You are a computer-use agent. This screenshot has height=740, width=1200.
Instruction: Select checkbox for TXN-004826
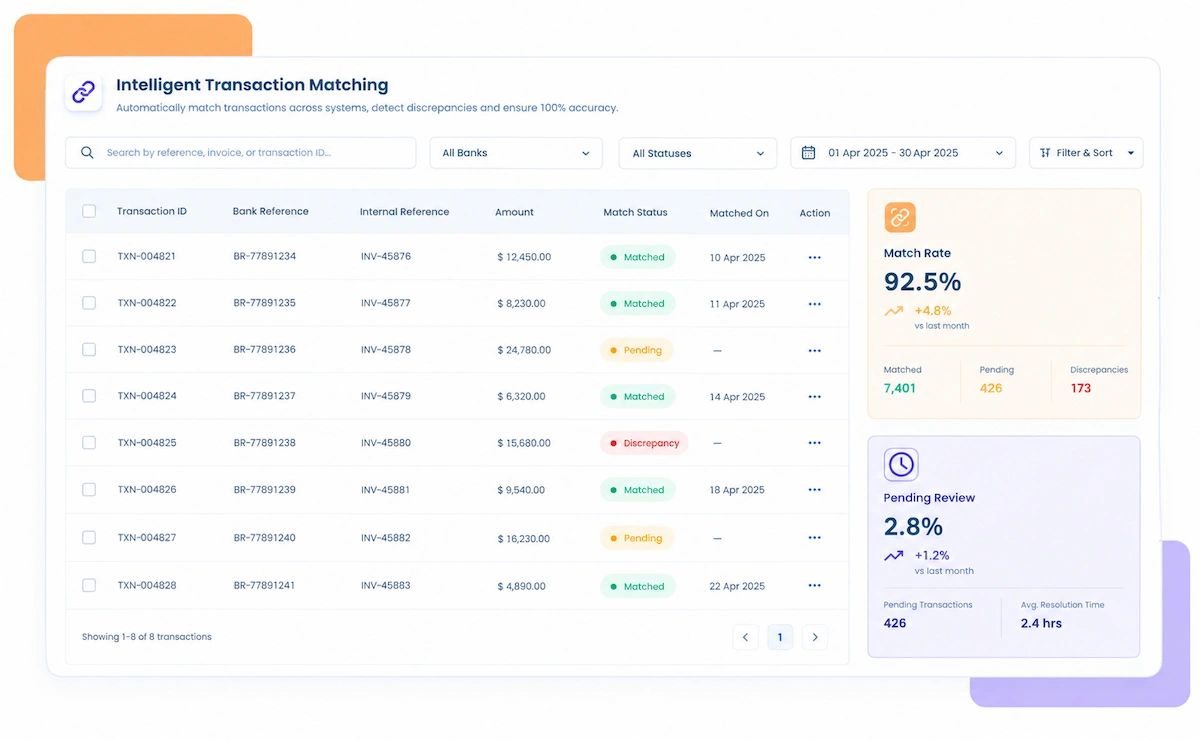89,489
